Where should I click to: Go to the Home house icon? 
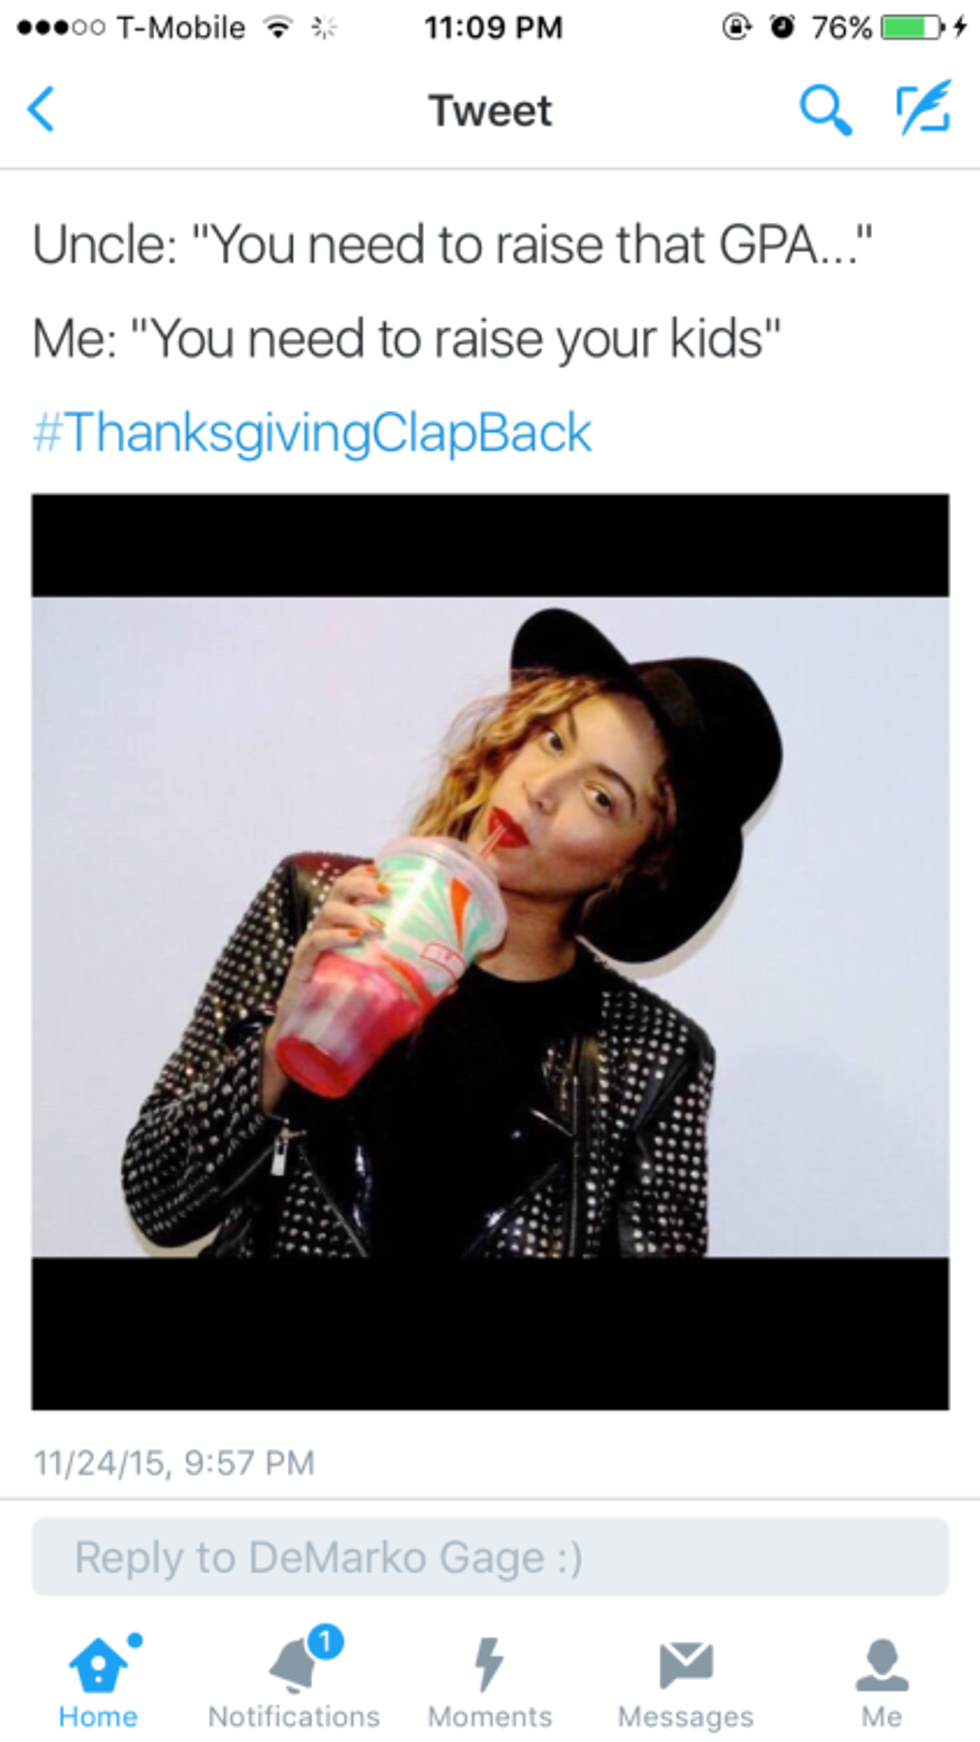tap(98, 1664)
